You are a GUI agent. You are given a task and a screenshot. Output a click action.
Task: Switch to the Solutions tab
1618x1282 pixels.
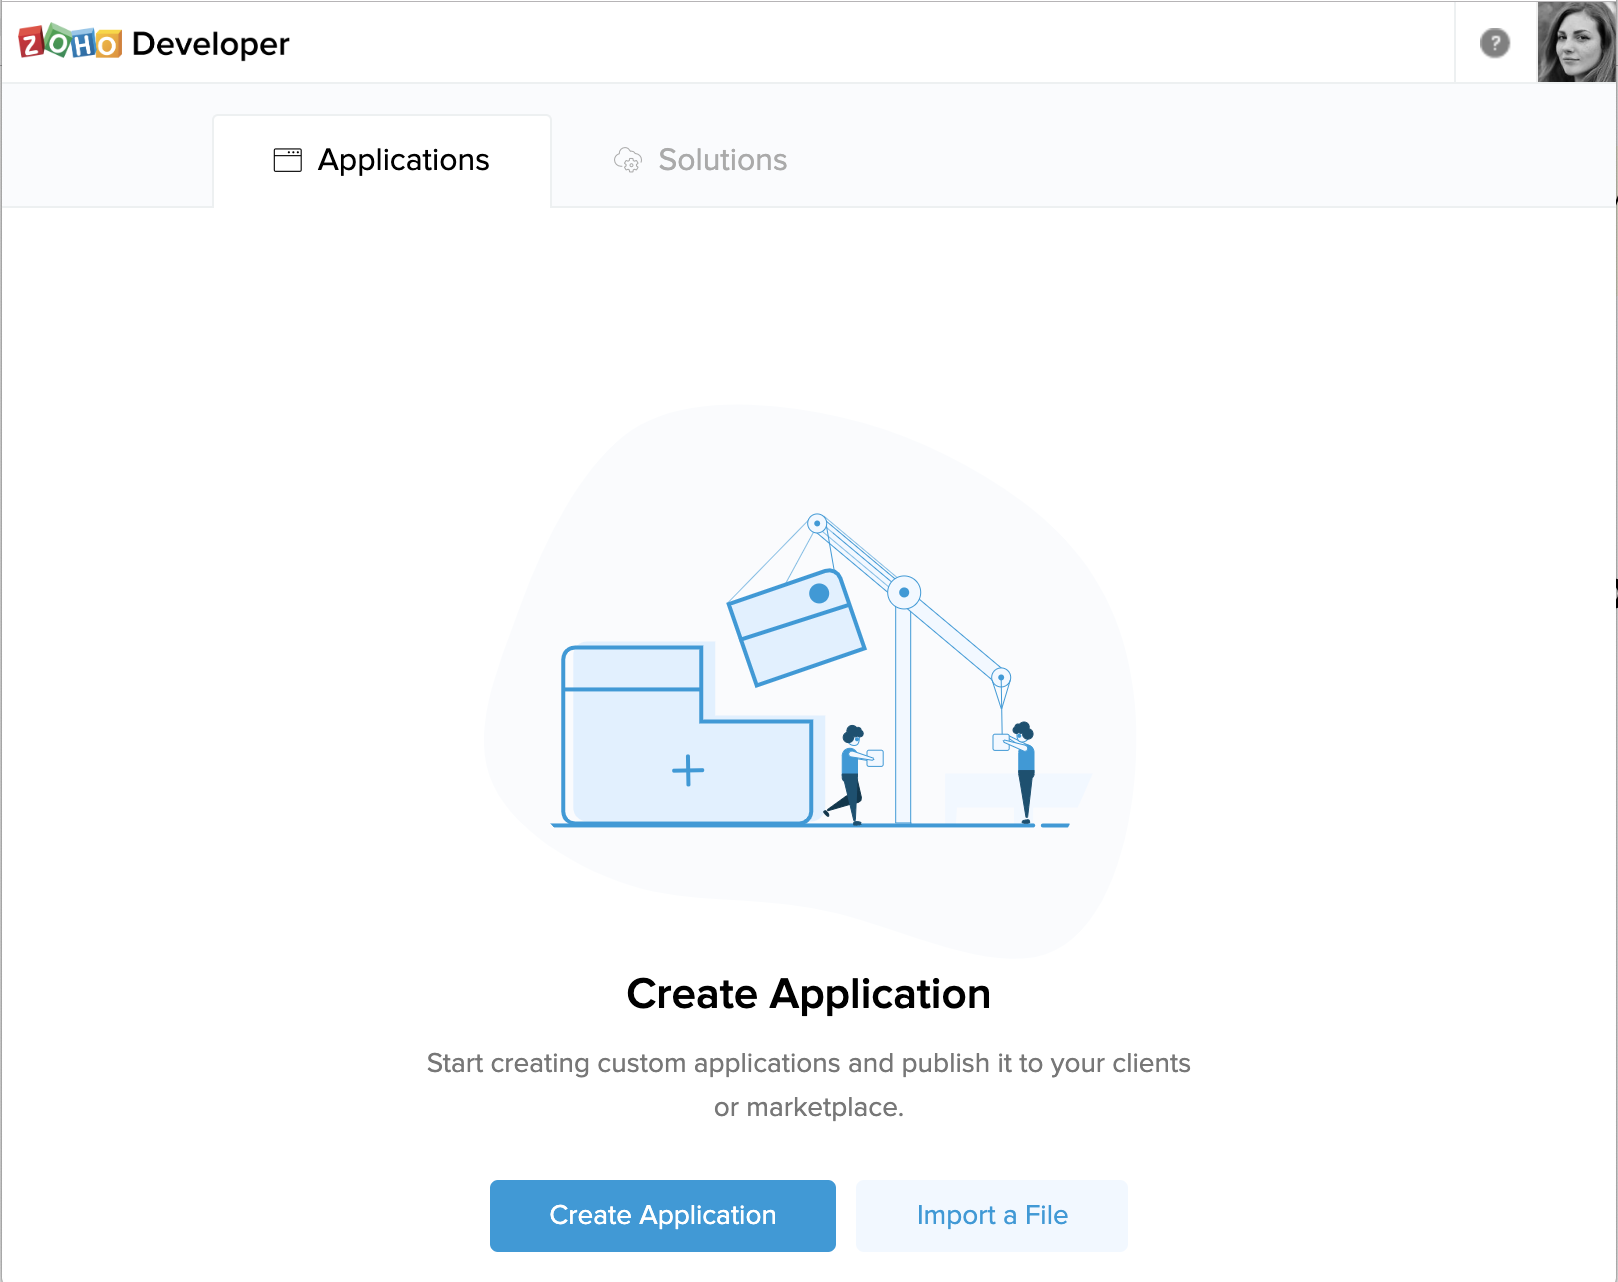[700, 160]
